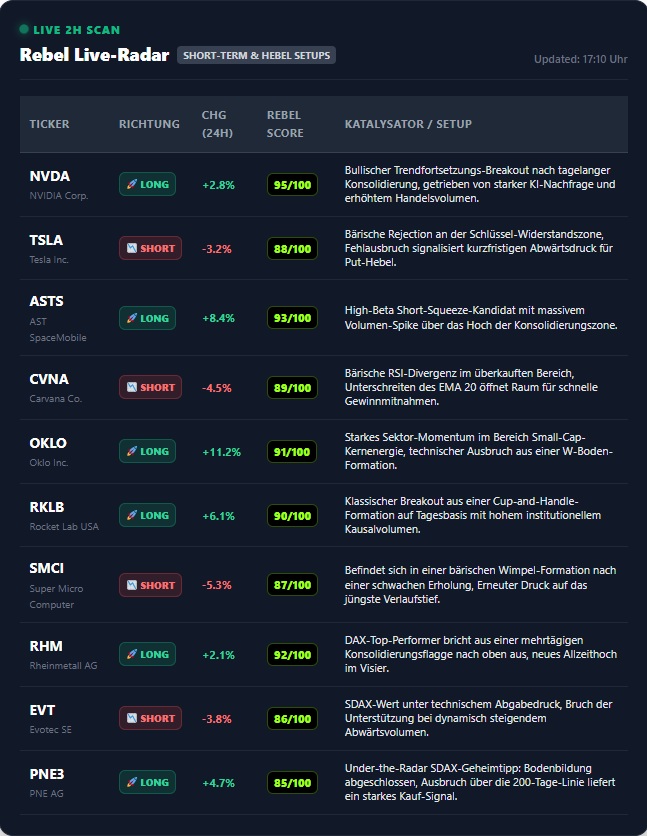The width and height of the screenshot is (647, 836).
Task: Click the AST SpaceMobile company name
Action: (x=58, y=329)
